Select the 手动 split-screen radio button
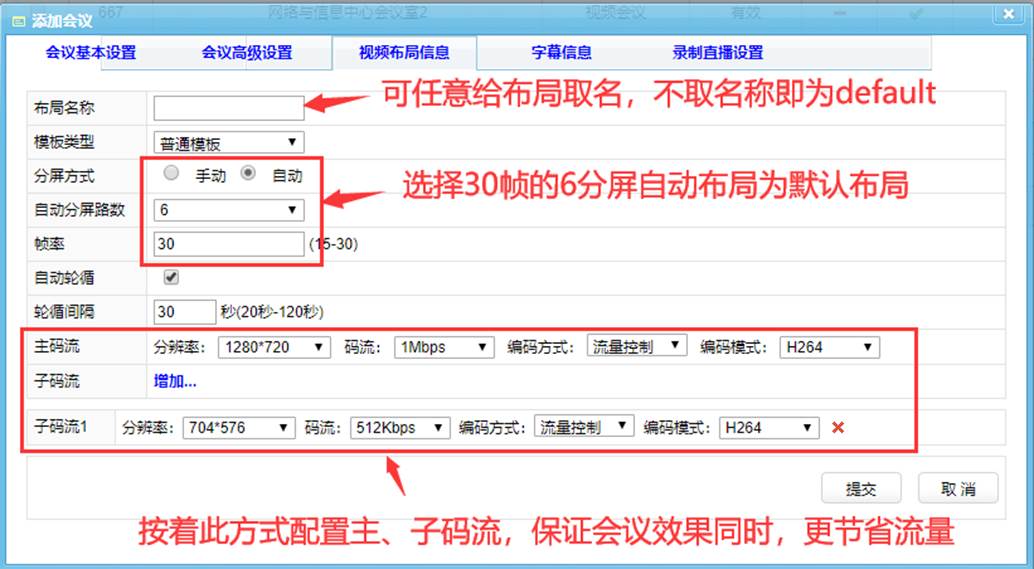Image resolution: width=1034 pixels, height=569 pixels. pos(172,174)
